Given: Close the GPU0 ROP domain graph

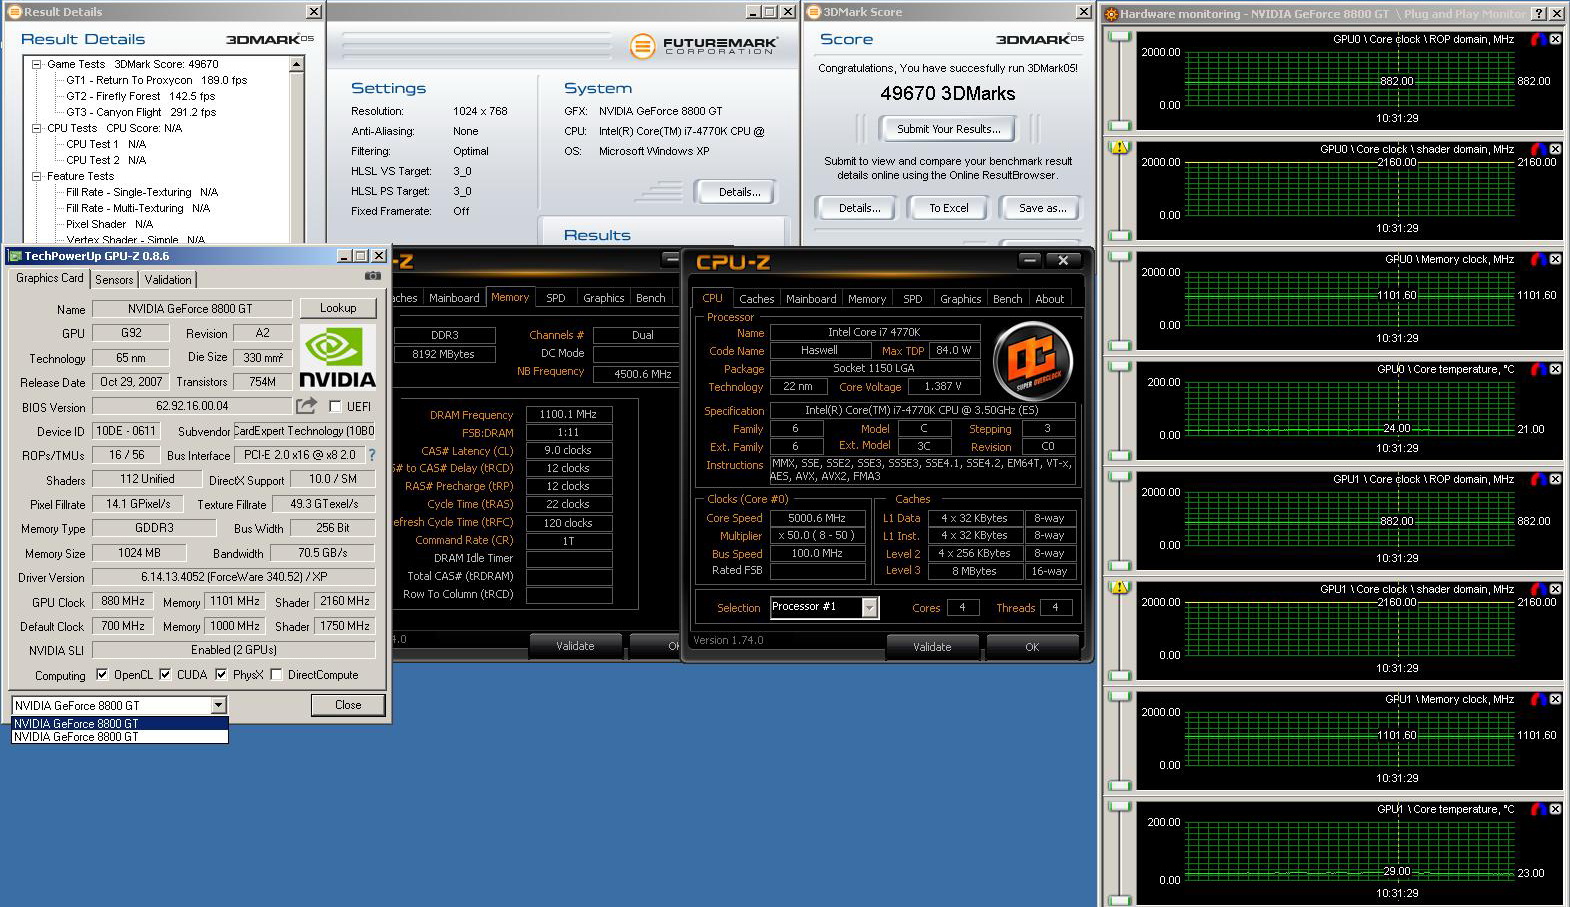Looking at the screenshot, I should 1555,39.
